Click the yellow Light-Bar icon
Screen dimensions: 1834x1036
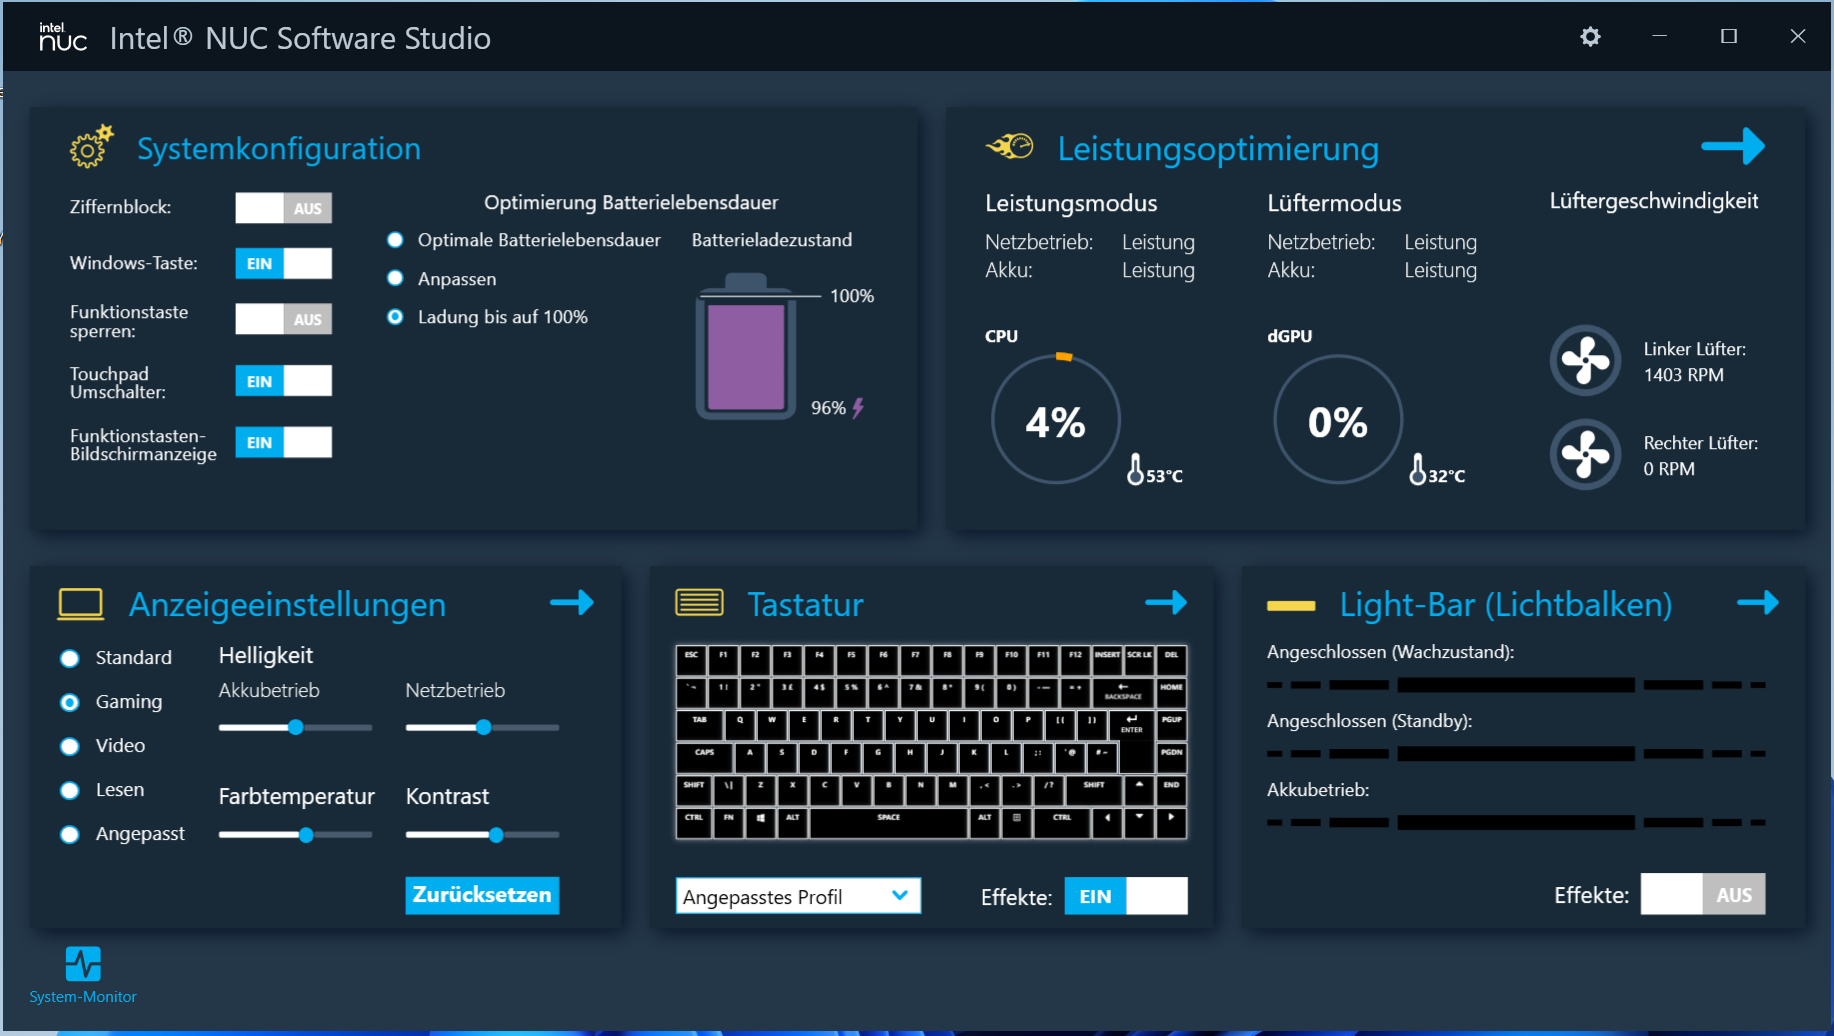point(1291,605)
